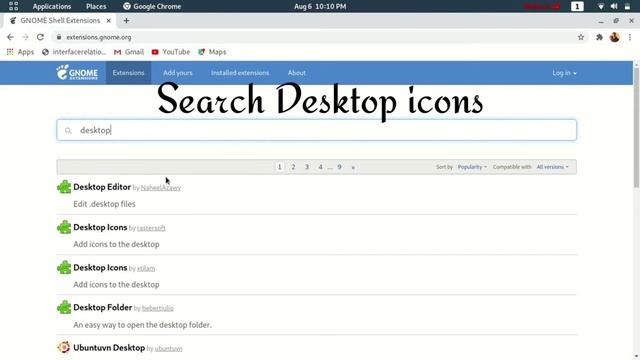Select current page 1 in pagination
This screenshot has height=360, width=640.
280,167
